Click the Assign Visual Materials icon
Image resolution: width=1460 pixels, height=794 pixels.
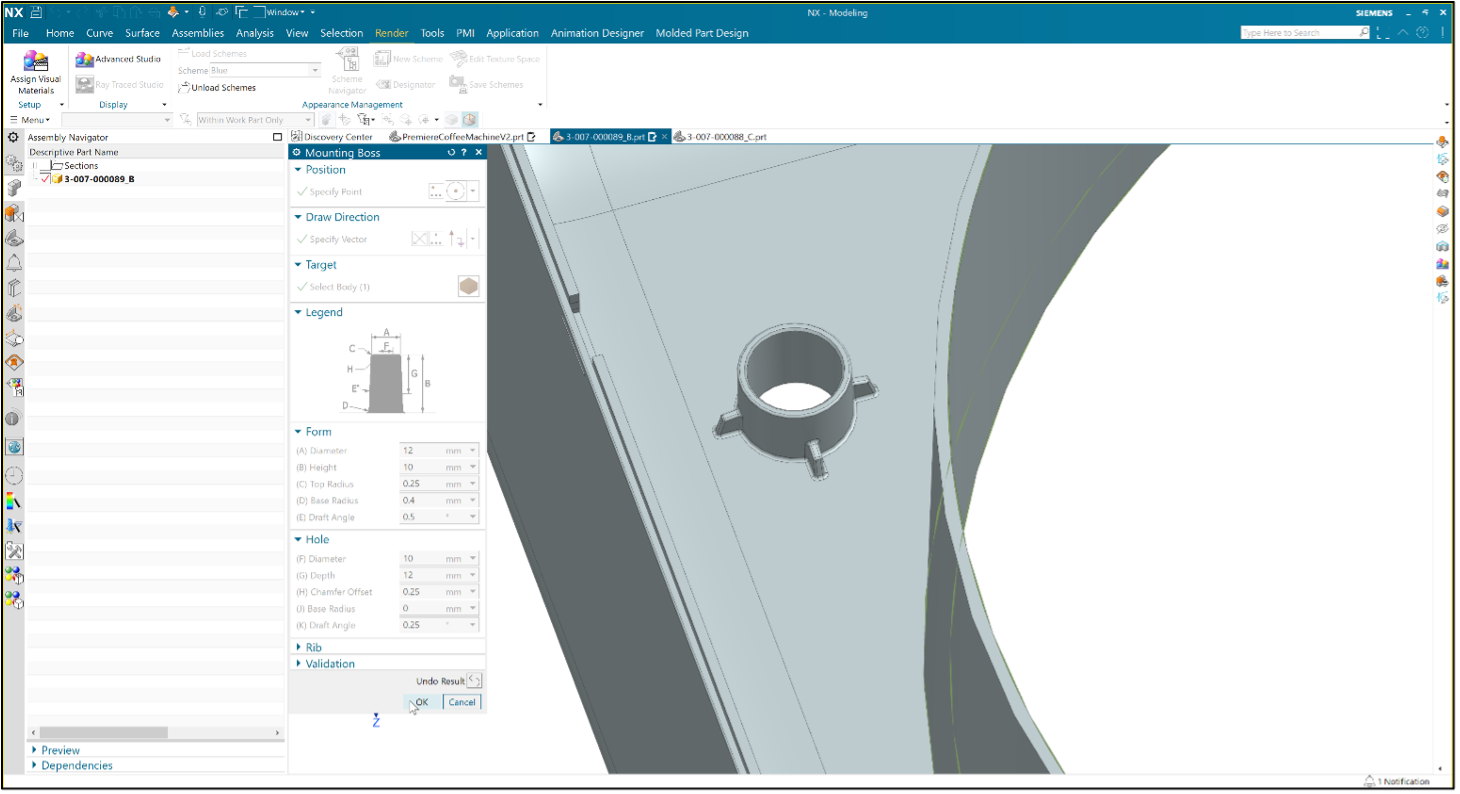tap(35, 61)
